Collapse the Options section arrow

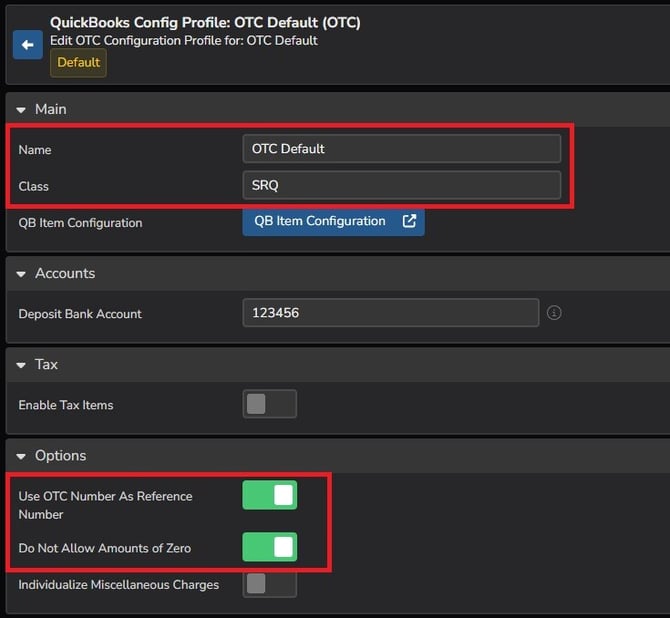click(21, 456)
